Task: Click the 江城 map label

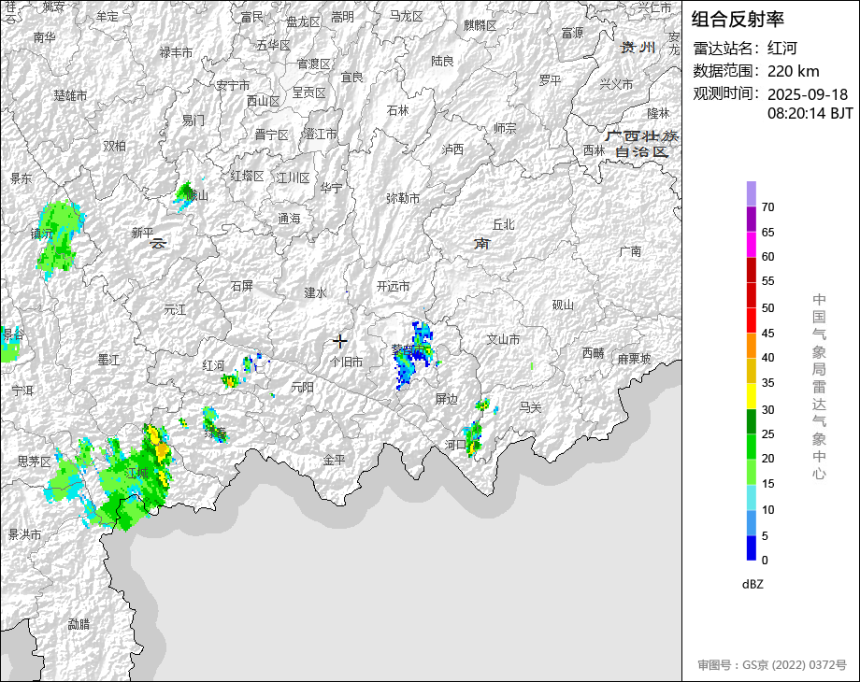Action: (x=136, y=472)
